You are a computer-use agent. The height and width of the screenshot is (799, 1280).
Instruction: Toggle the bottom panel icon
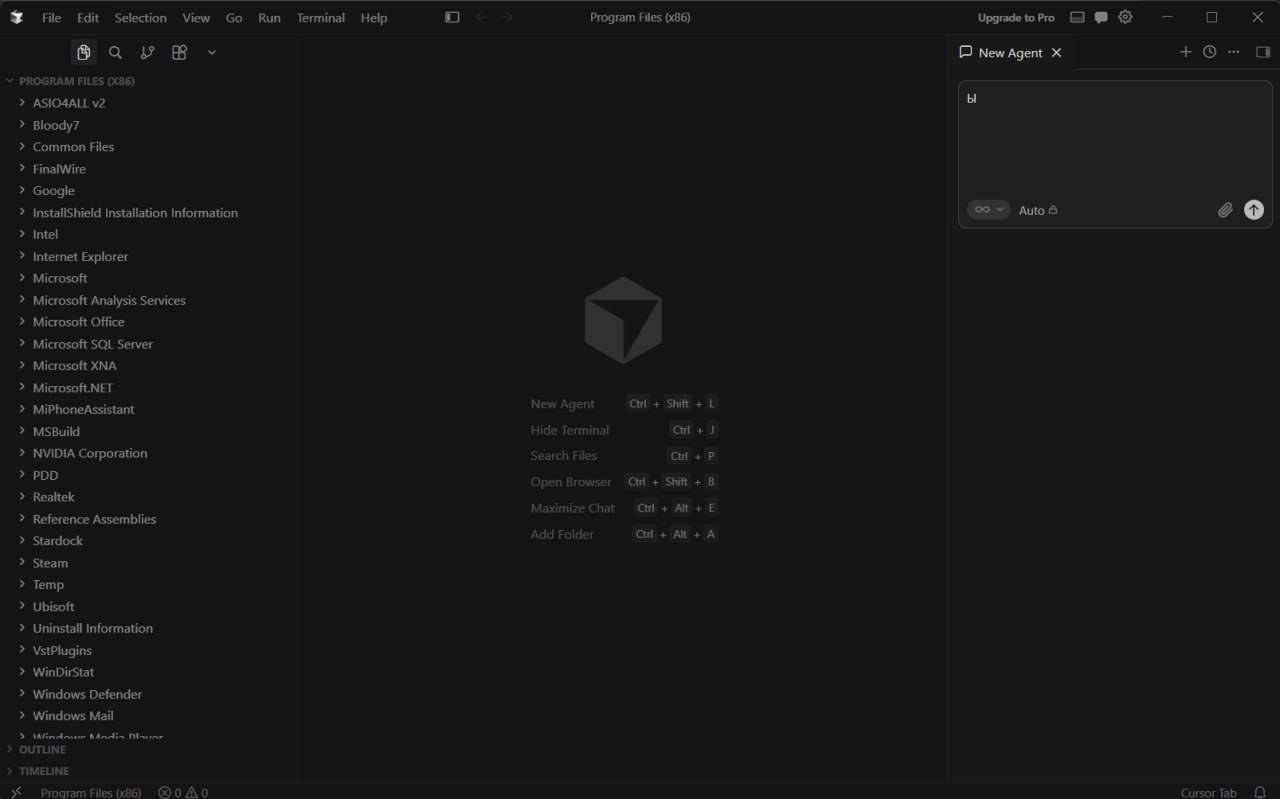(x=1077, y=17)
